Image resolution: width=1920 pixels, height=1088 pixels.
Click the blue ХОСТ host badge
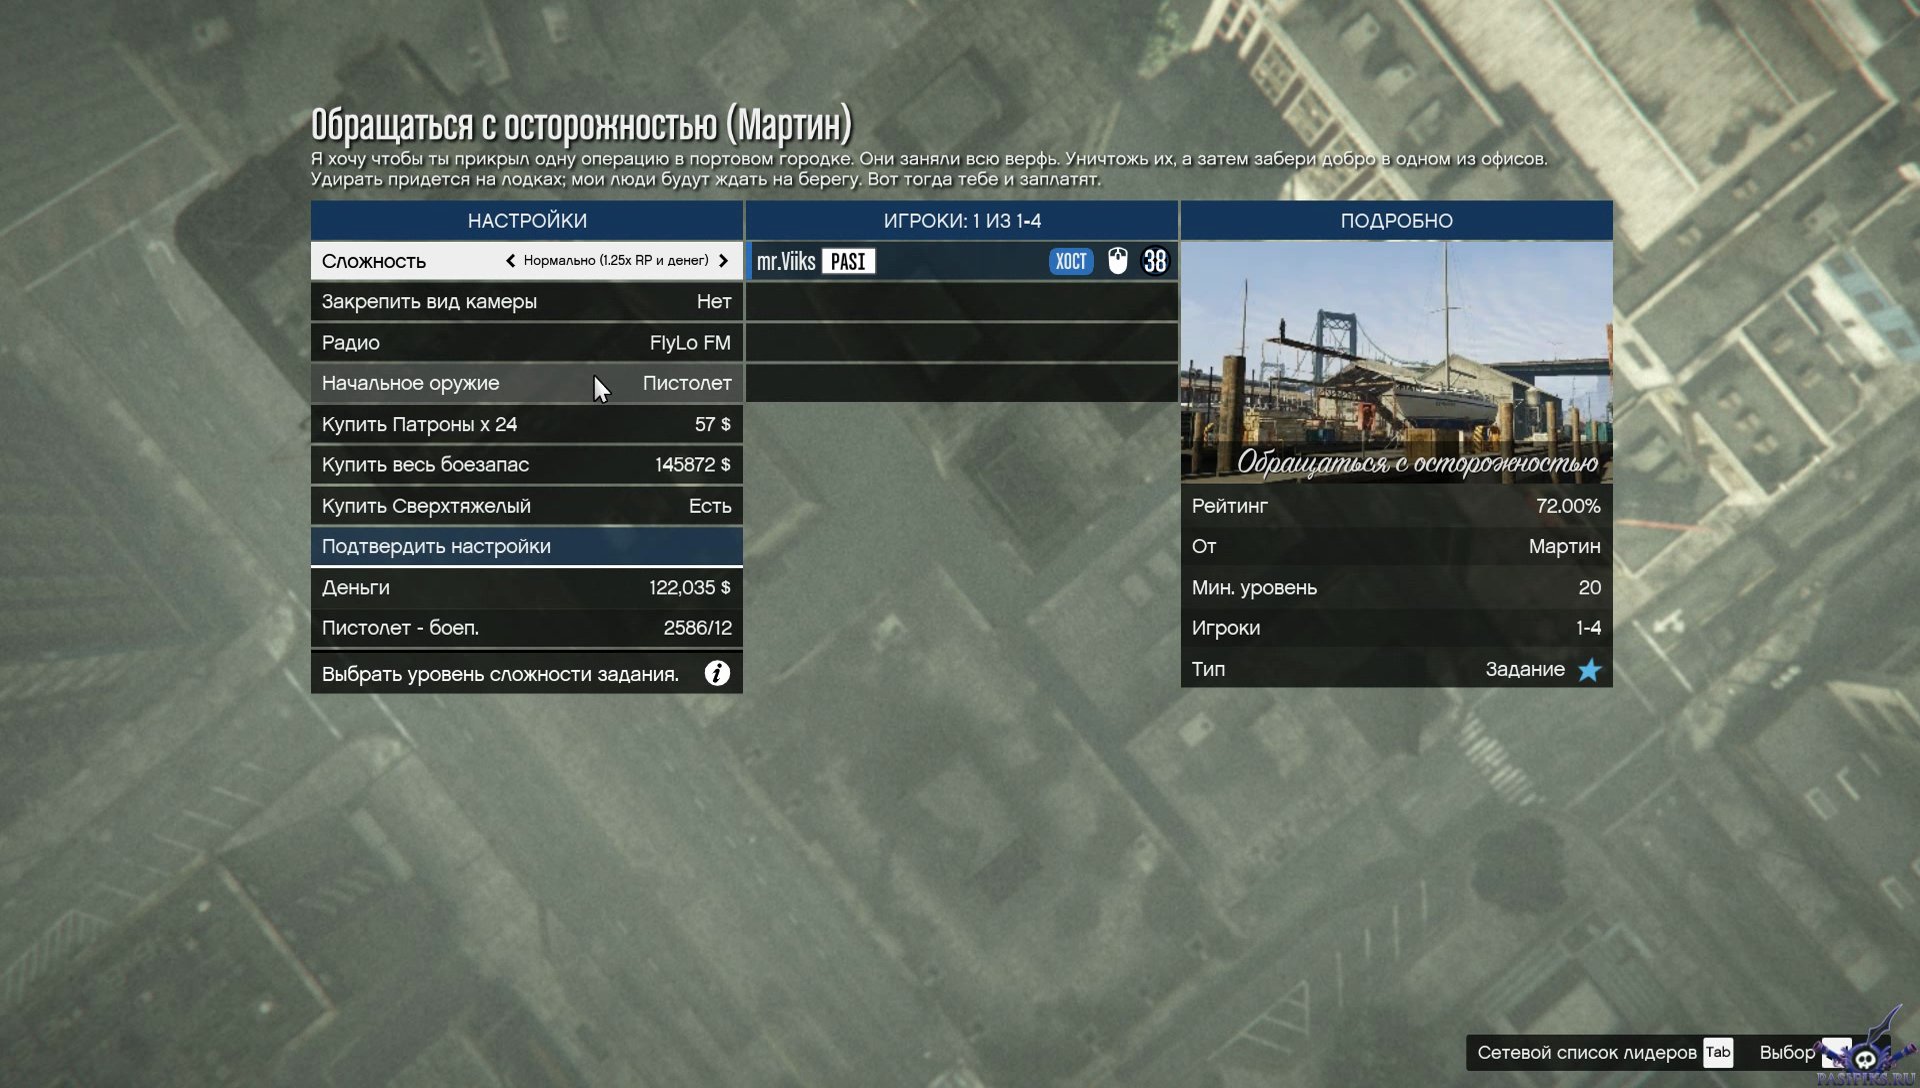(x=1071, y=261)
